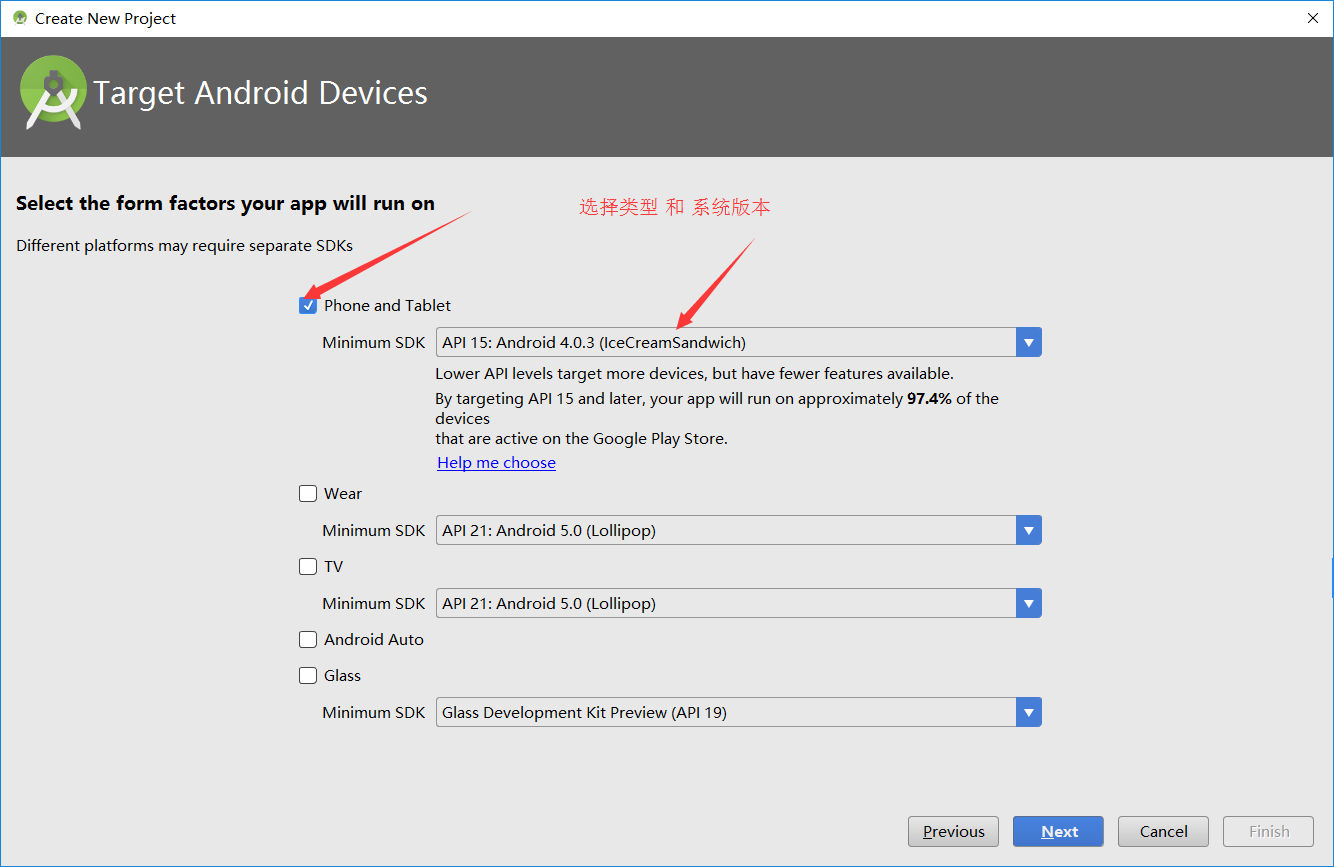Screen dimensions: 1334x867
Task: Click the 97.4% device coverage text
Action: tap(931, 399)
